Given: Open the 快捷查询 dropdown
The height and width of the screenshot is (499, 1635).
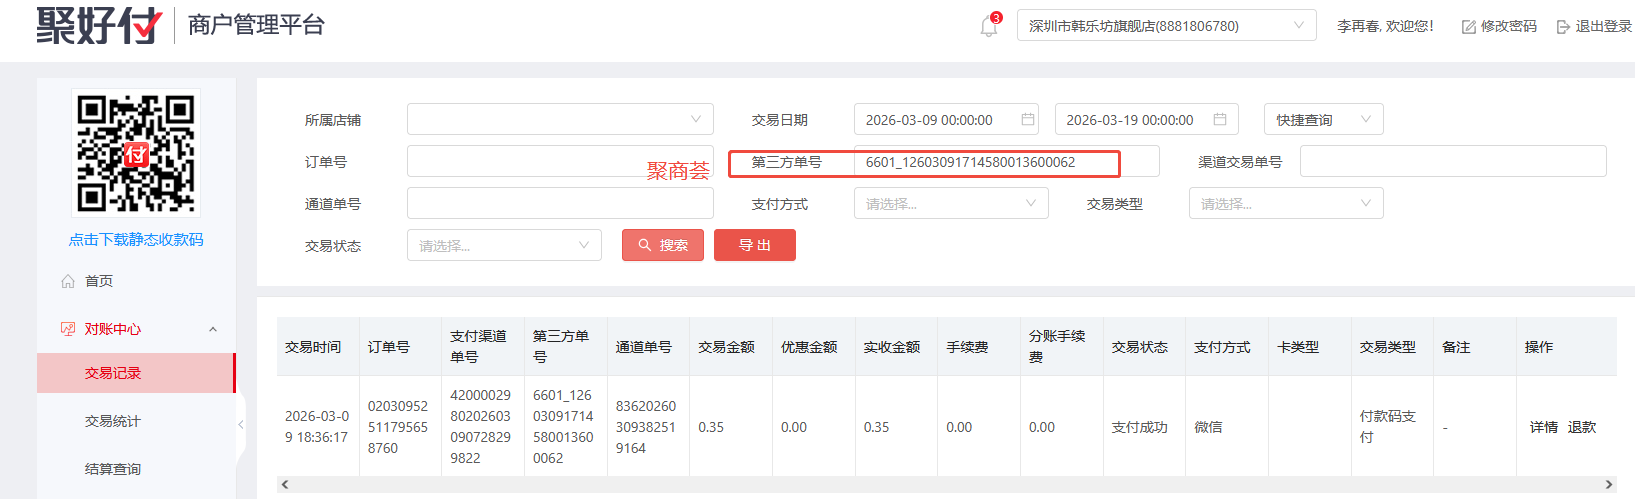Looking at the screenshot, I should click(1324, 119).
